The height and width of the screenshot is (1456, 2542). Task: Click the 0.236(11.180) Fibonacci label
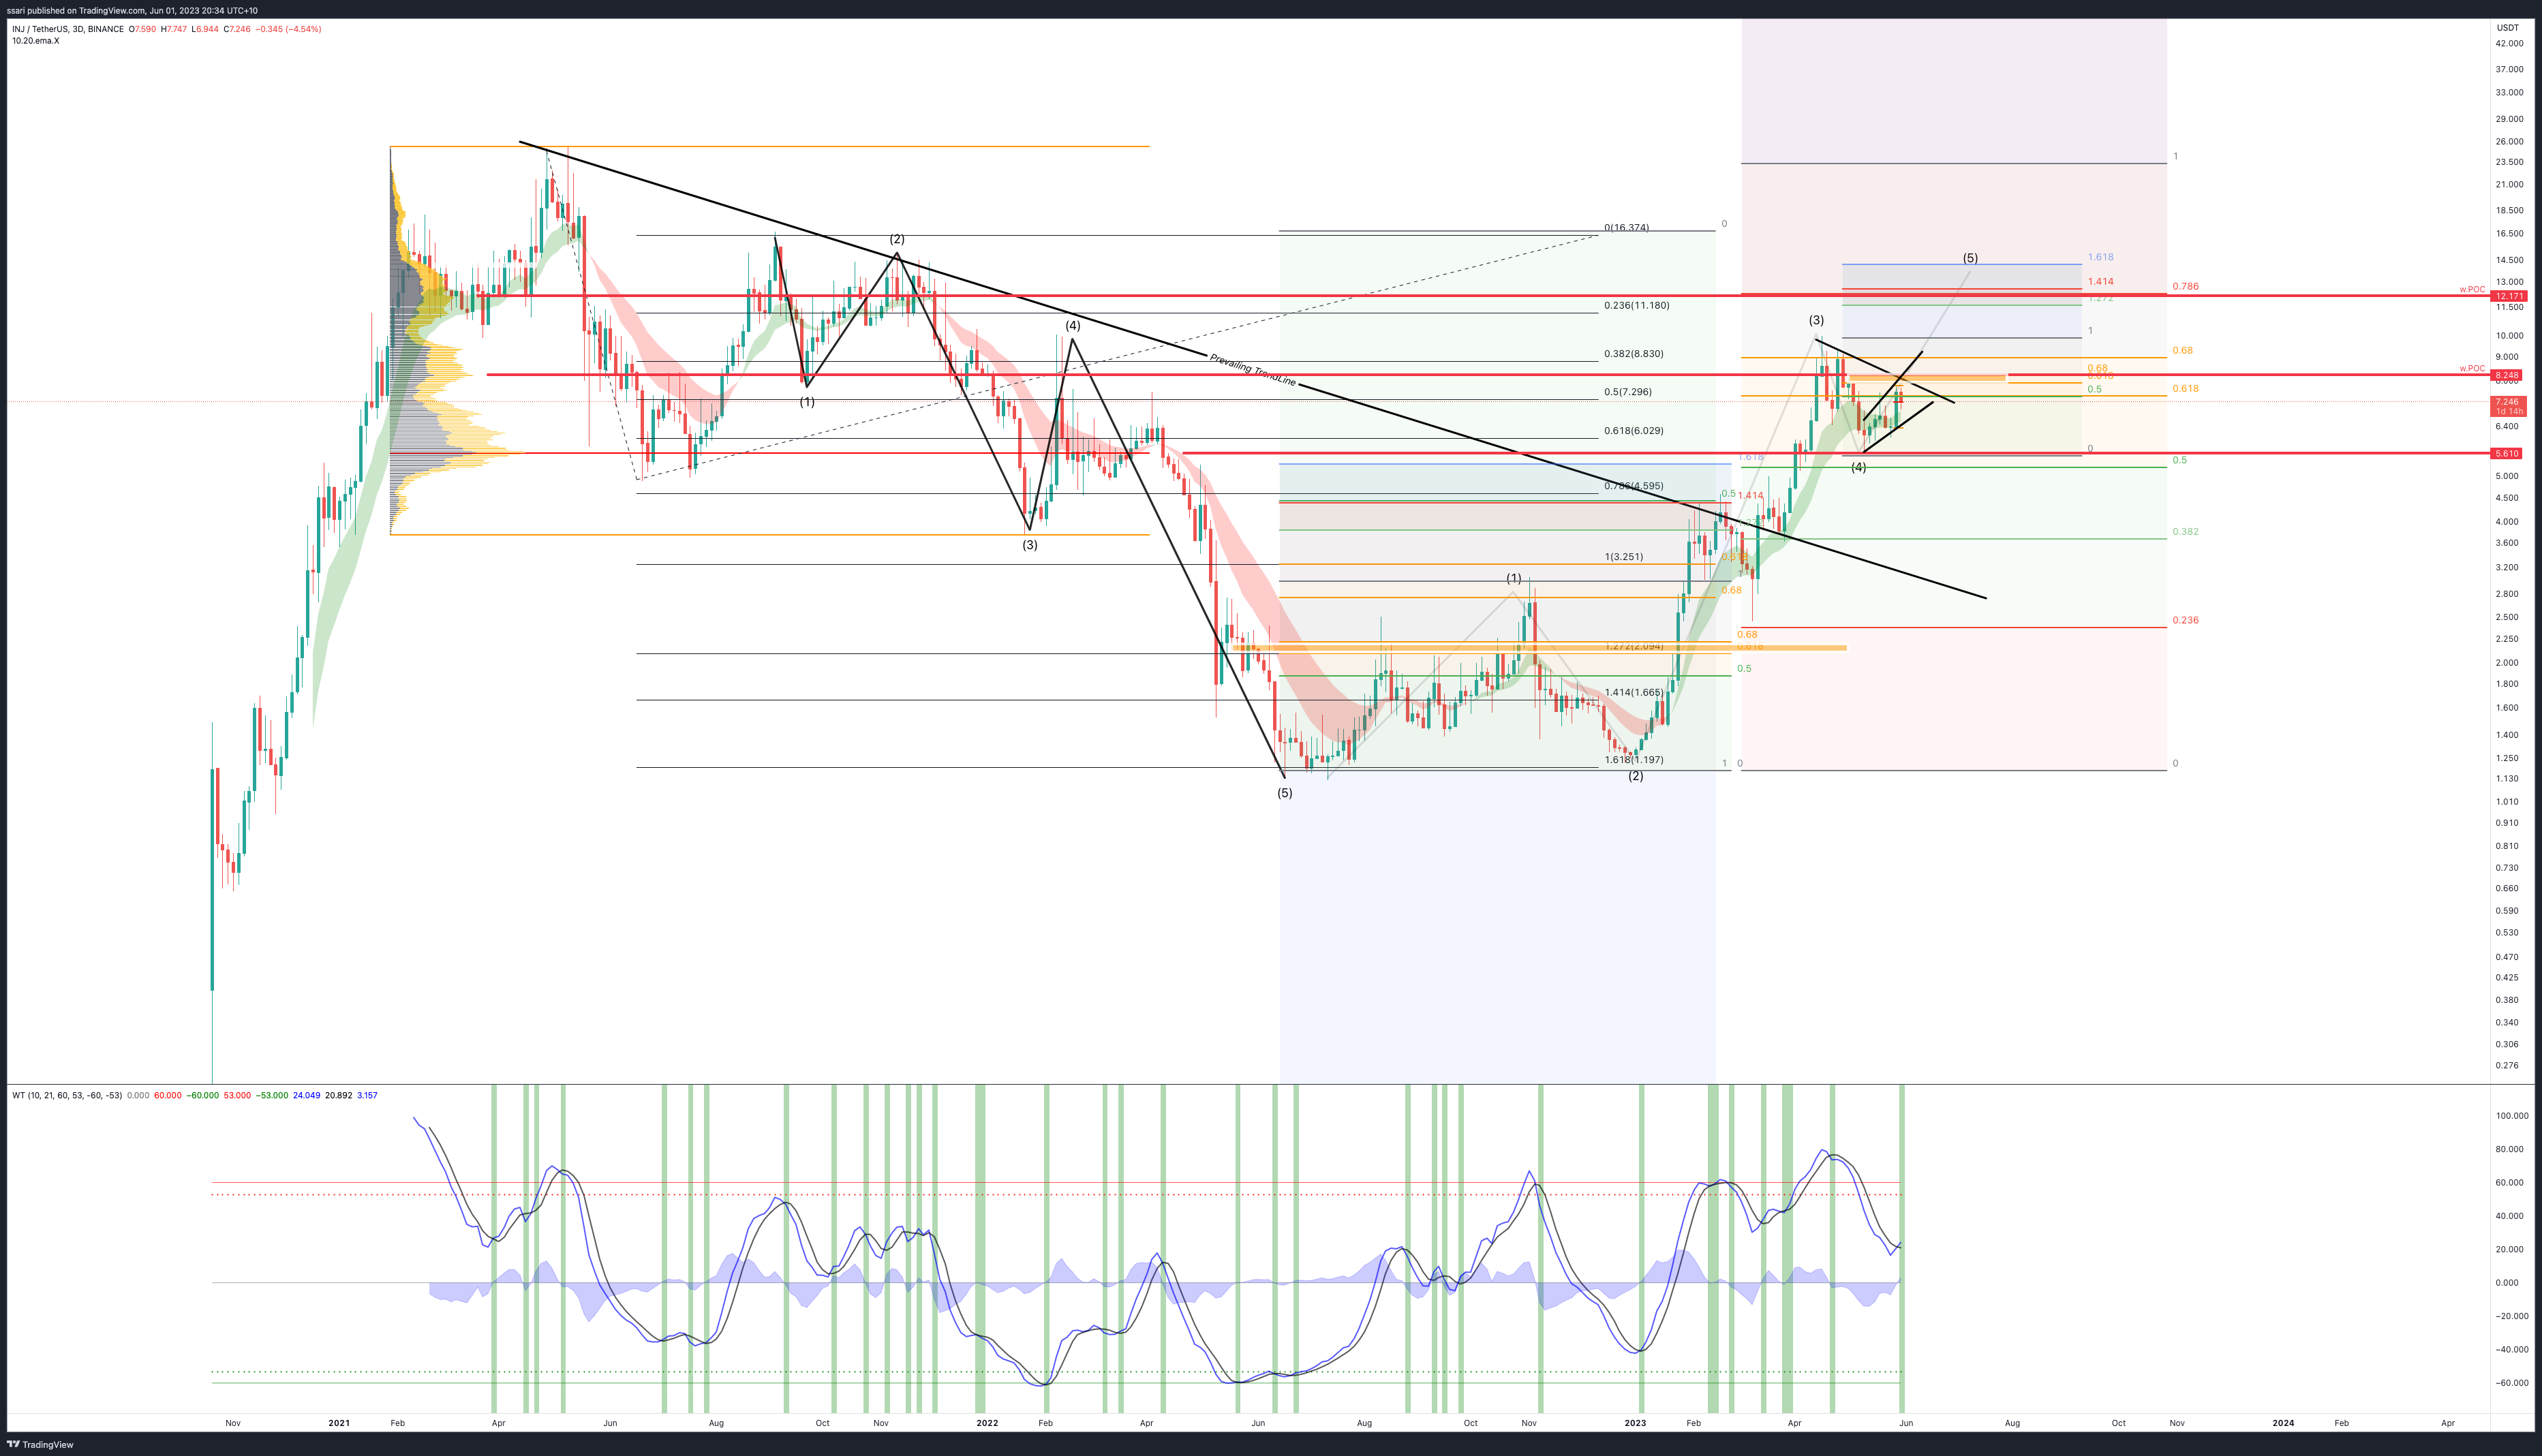click(x=1636, y=305)
